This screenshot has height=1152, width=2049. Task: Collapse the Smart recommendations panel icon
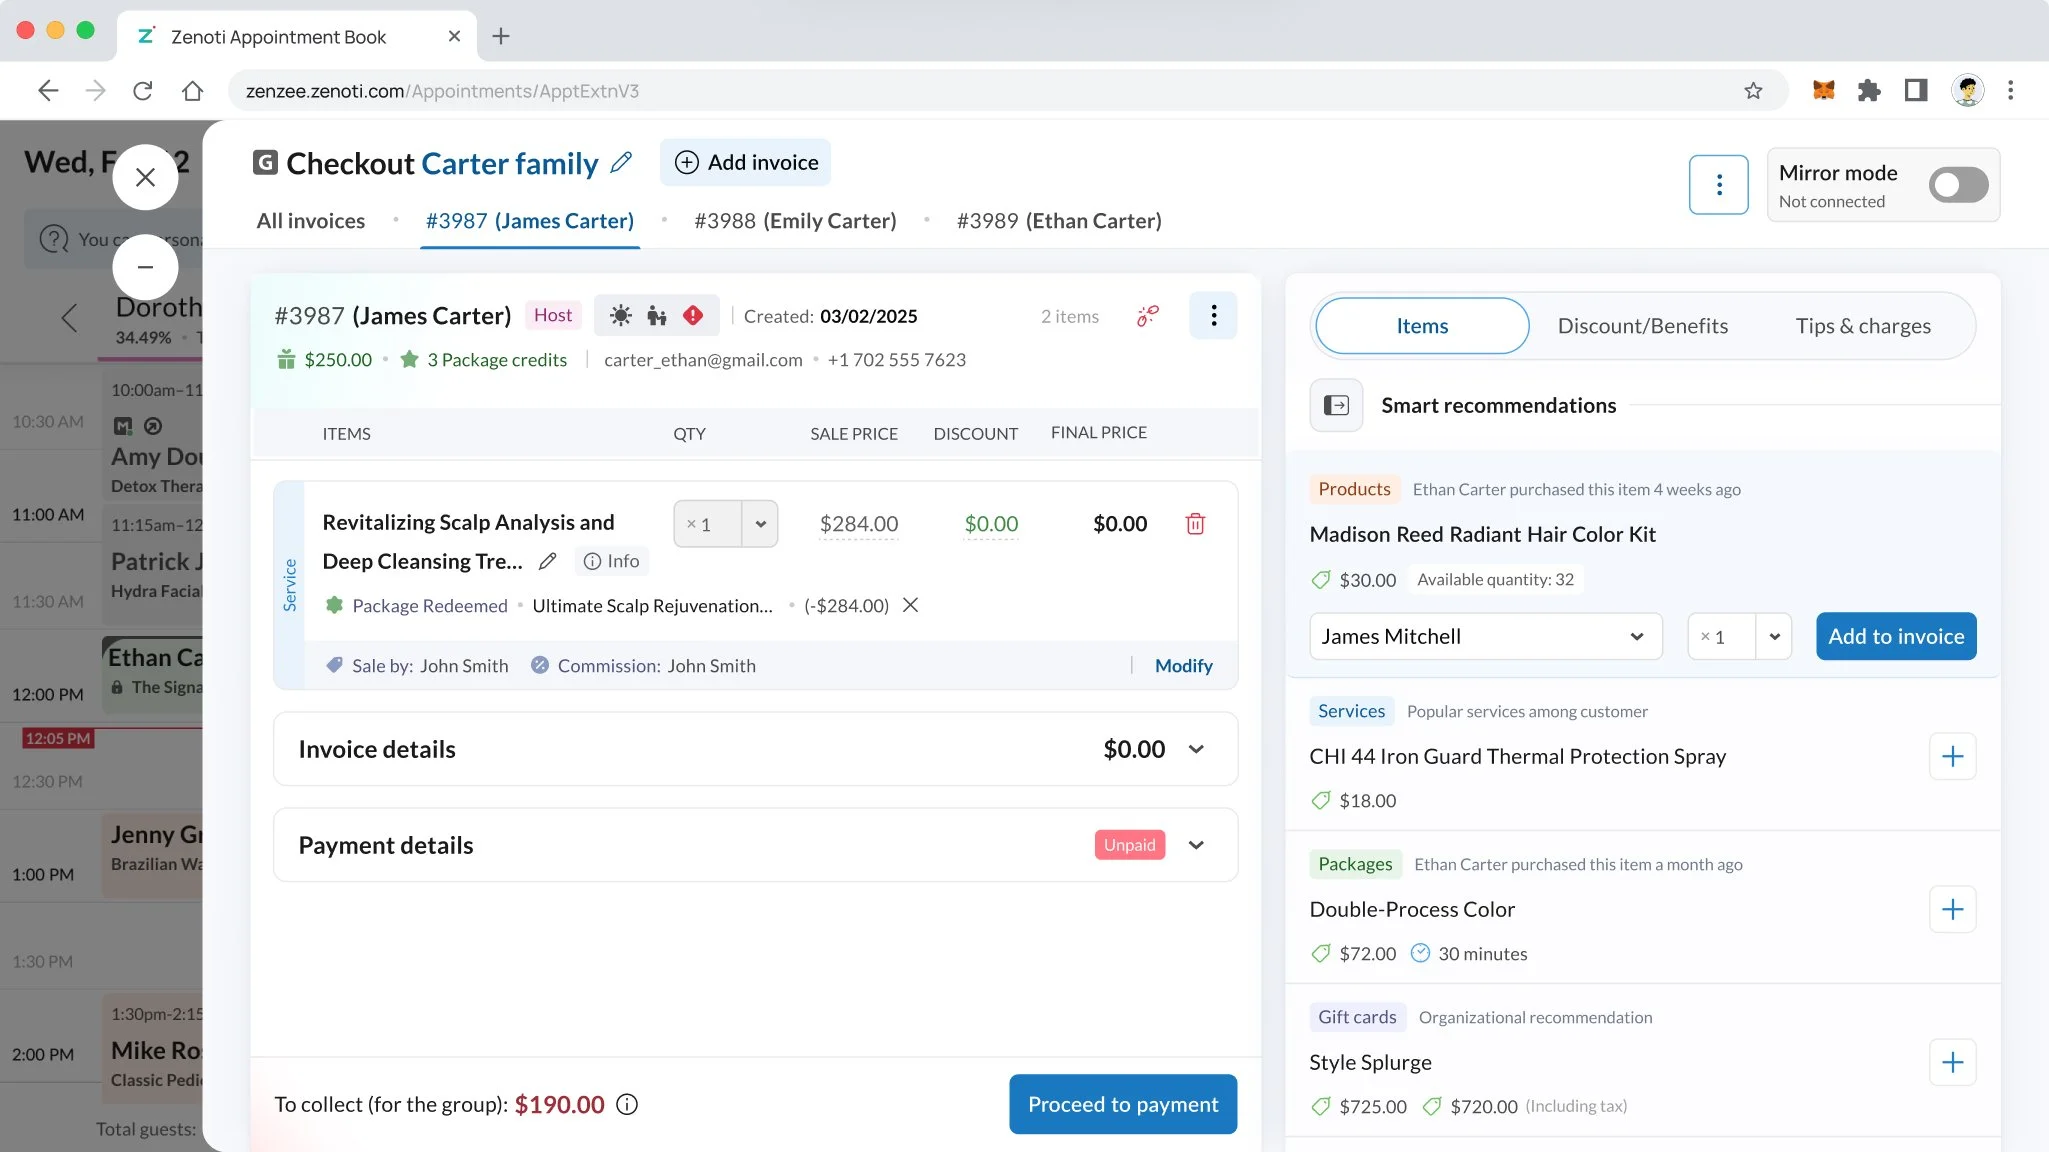click(1336, 405)
